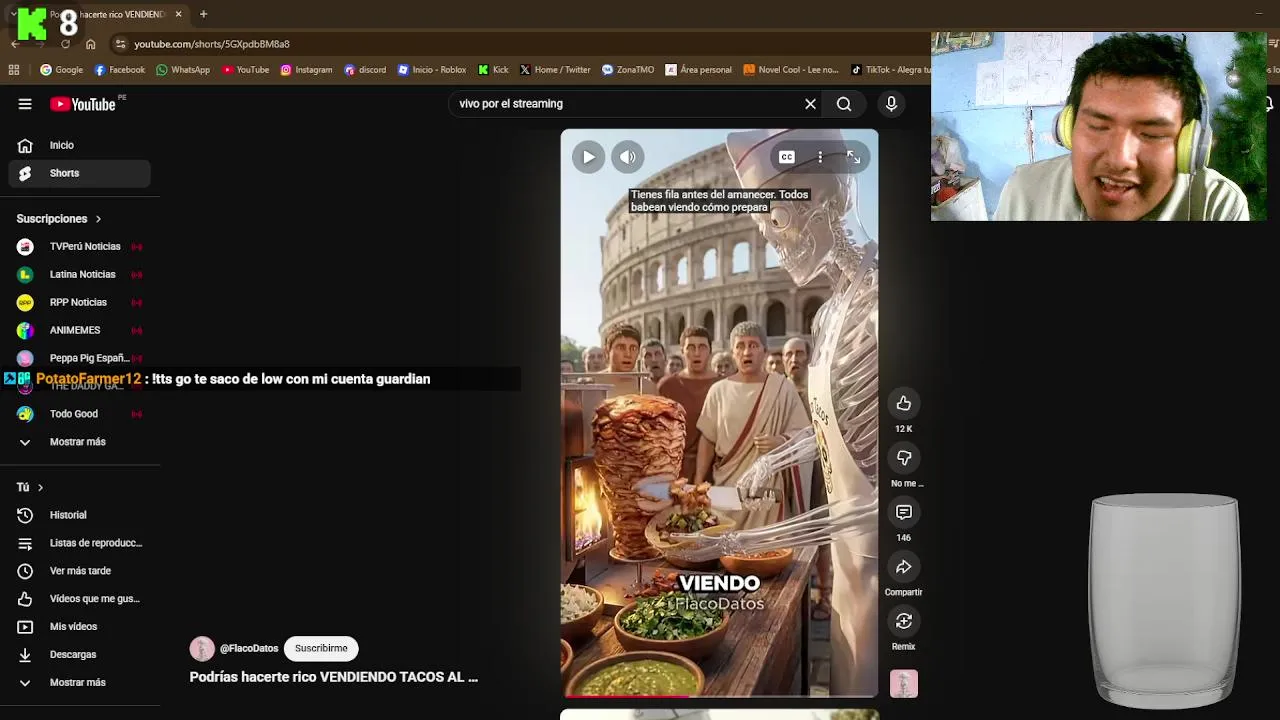
Task: Open Vídeos que me gustan
Action: [80, 599]
